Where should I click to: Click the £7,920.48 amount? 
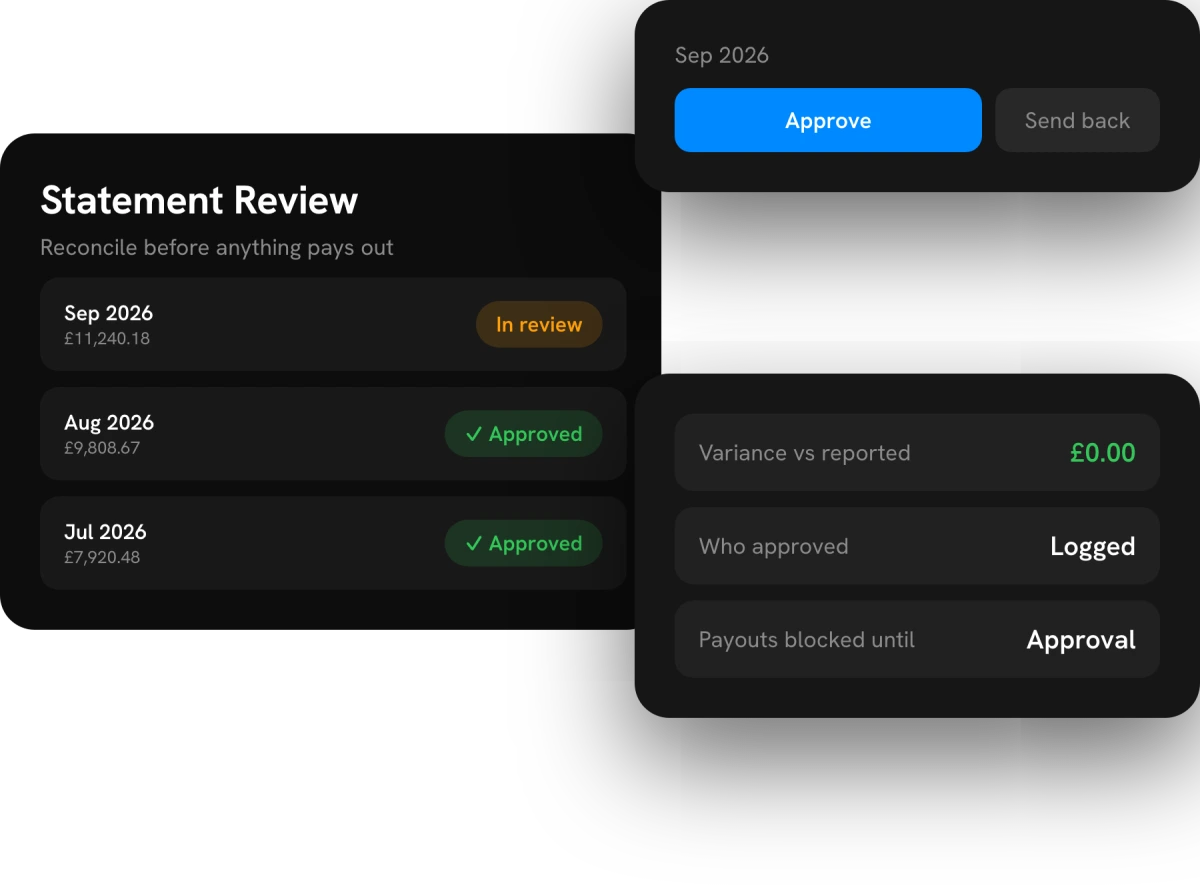pyautogui.click(x=102, y=557)
